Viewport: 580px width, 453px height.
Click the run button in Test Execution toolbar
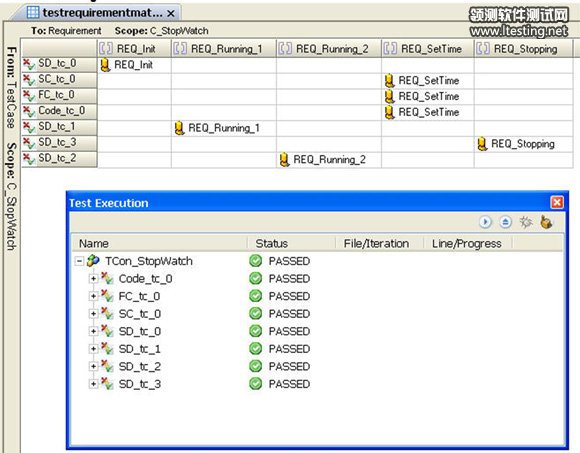pos(485,222)
